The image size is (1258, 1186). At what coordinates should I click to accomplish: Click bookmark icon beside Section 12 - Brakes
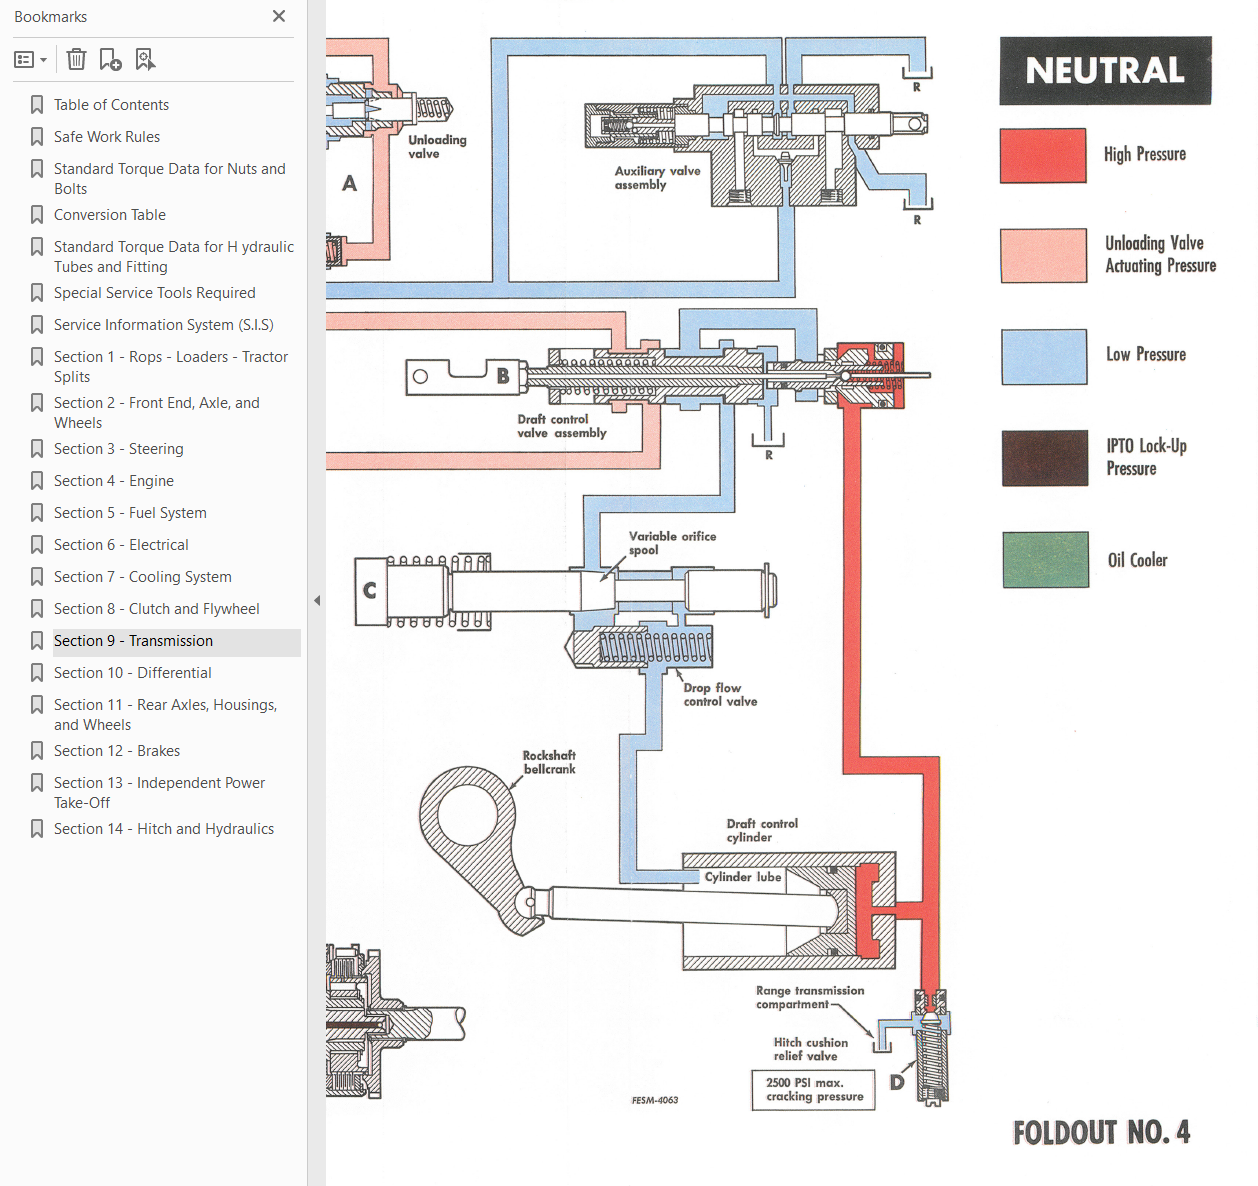(x=37, y=751)
